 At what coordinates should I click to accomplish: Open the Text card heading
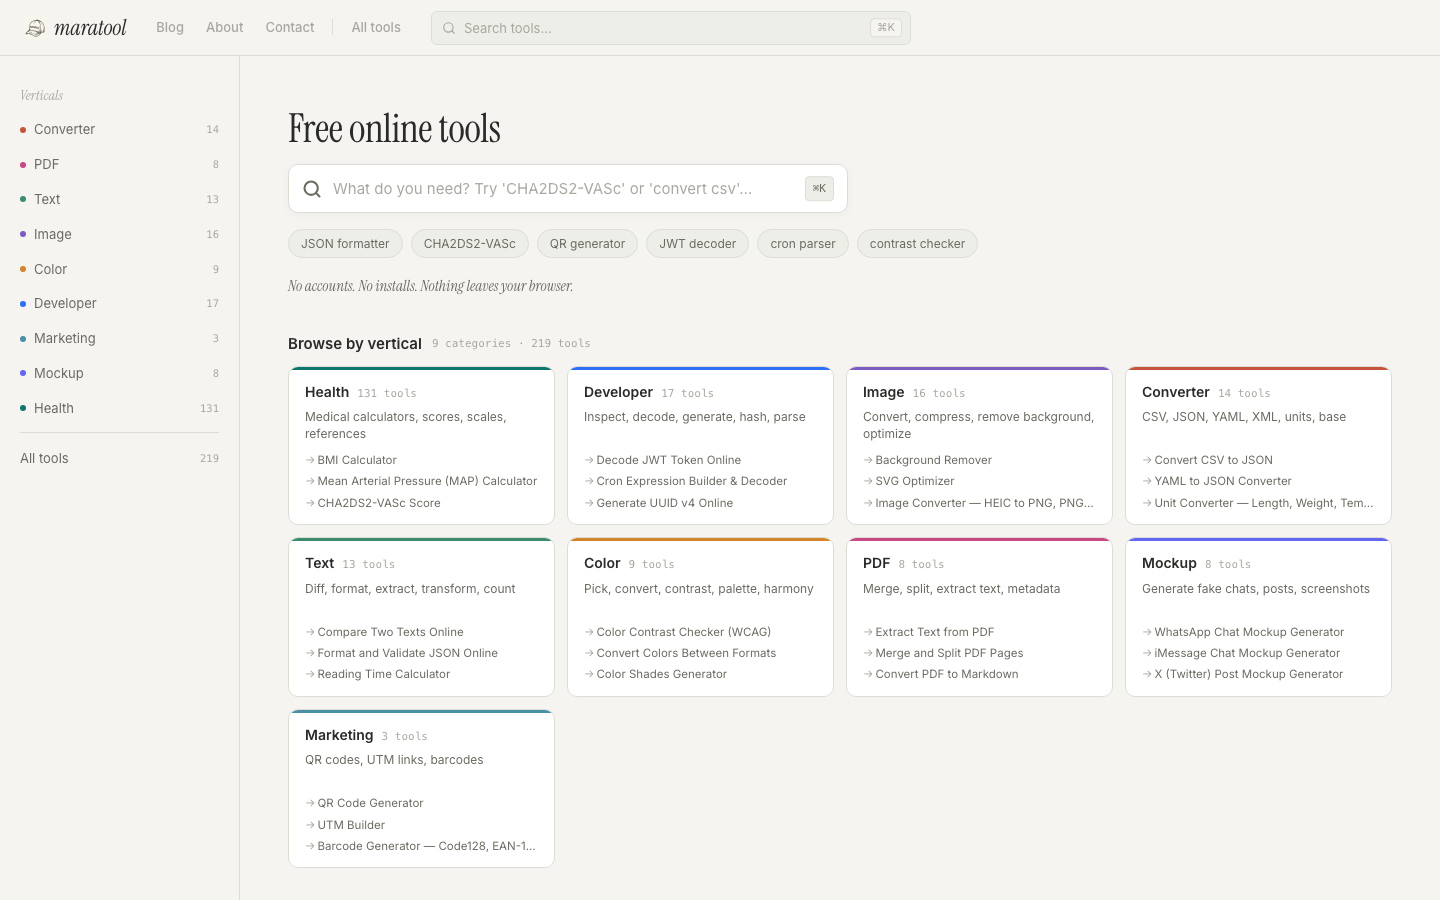coord(320,563)
